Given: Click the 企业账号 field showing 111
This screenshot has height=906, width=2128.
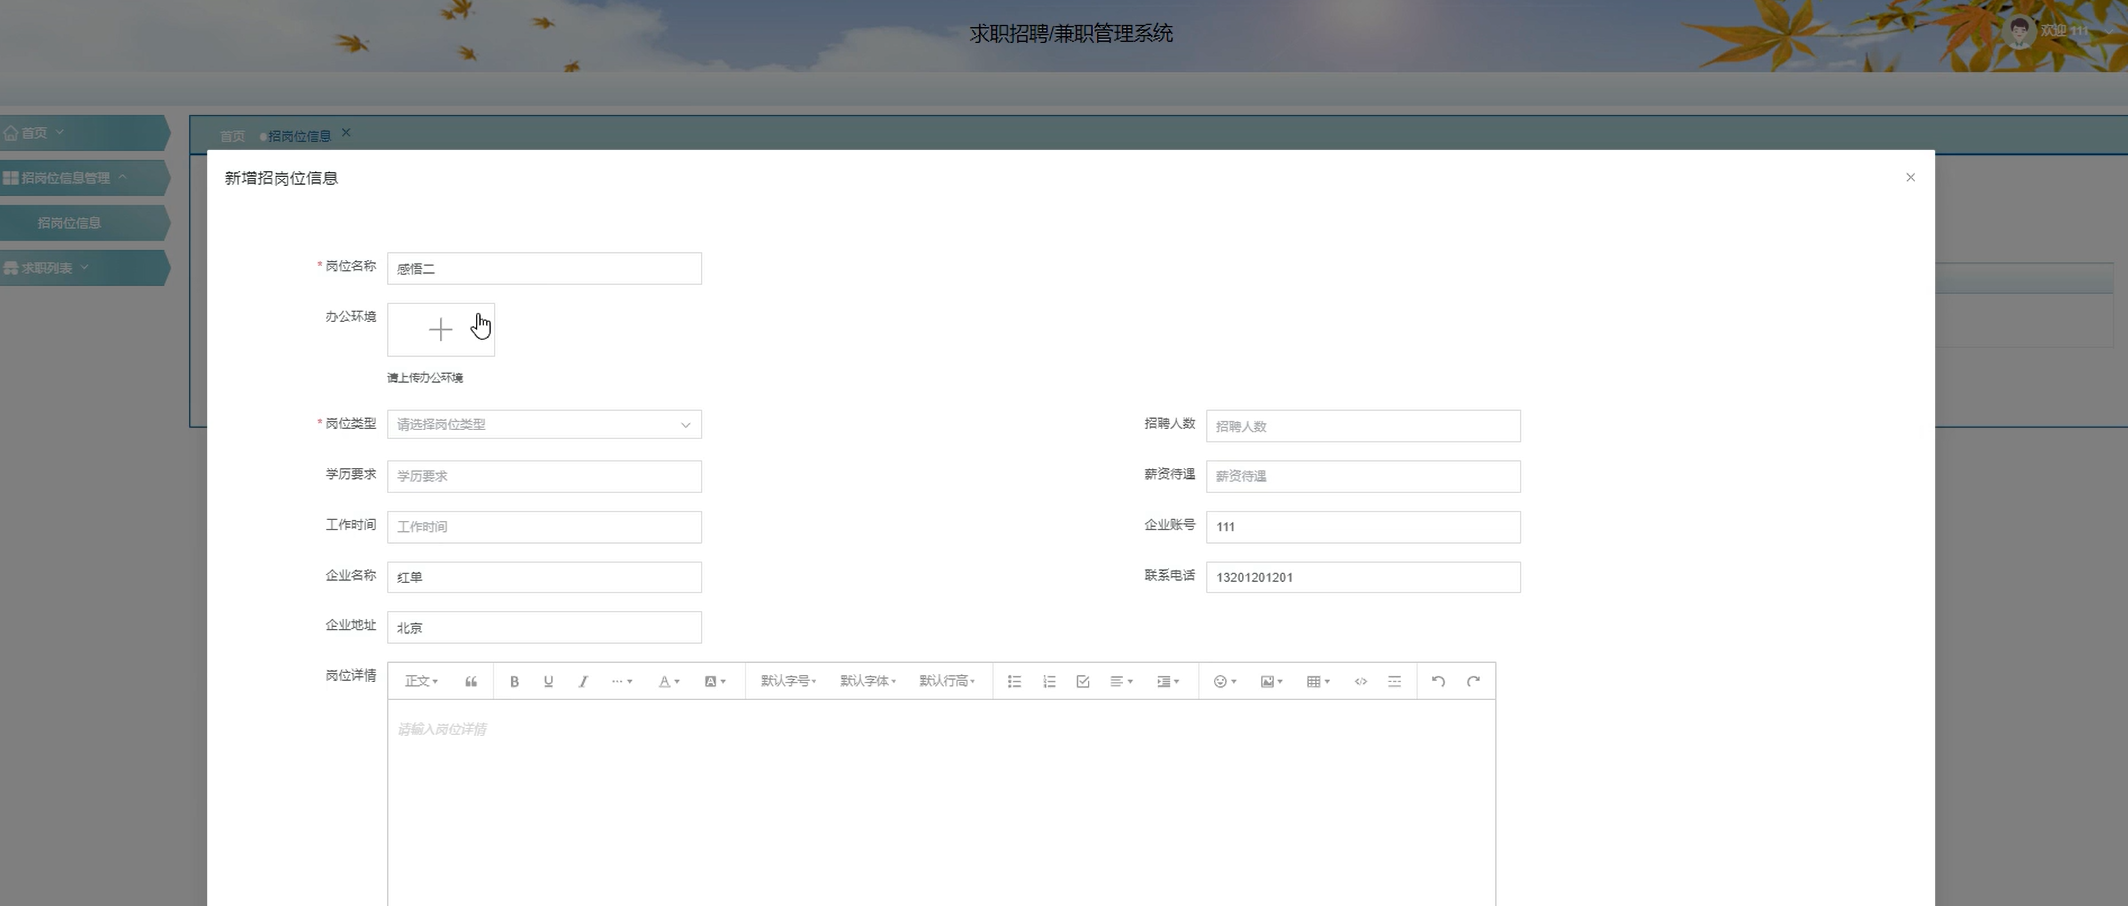Looking at the screenshot, I should (x=1363, y=527).
